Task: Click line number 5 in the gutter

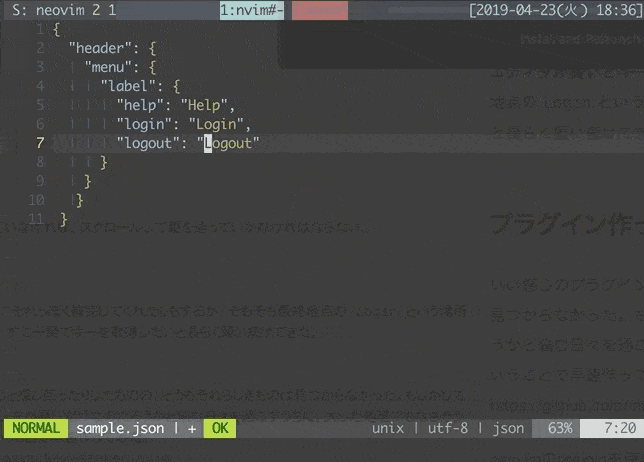Action: pos(40,105)
